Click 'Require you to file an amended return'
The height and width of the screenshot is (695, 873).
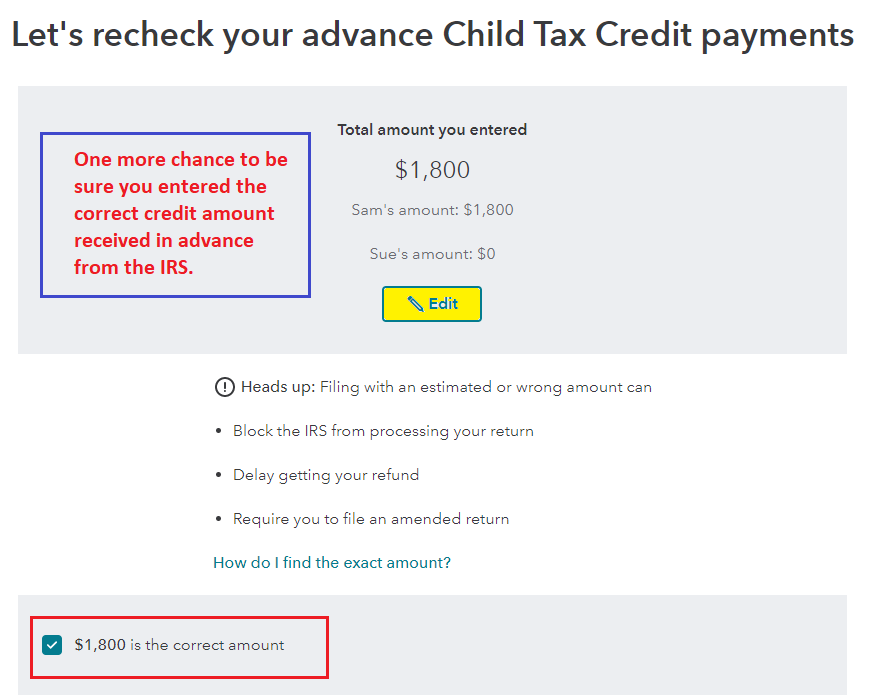point(371,519)
